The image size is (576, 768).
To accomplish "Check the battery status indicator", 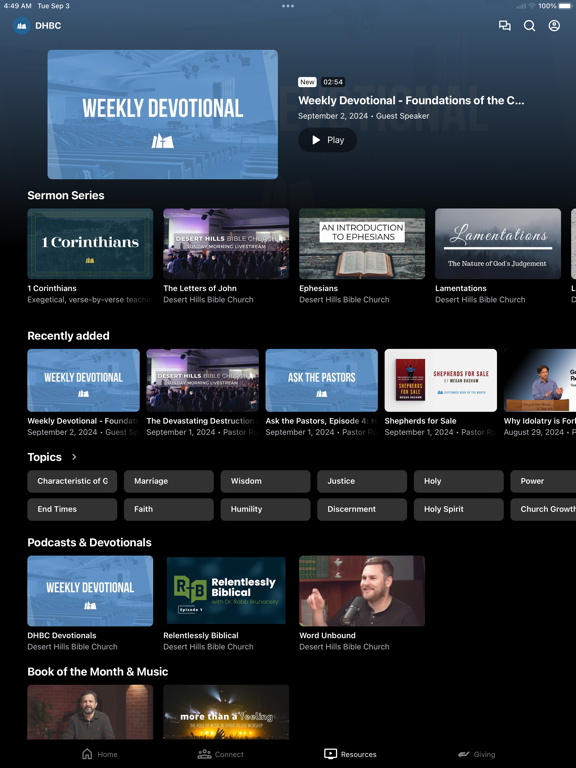I will (x=564, y=6).
